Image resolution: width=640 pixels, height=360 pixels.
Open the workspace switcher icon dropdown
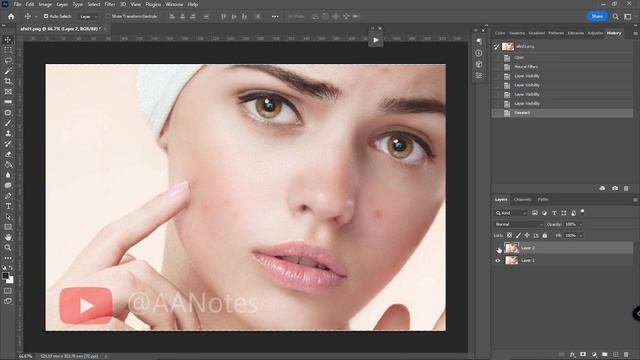pos(628,16)
